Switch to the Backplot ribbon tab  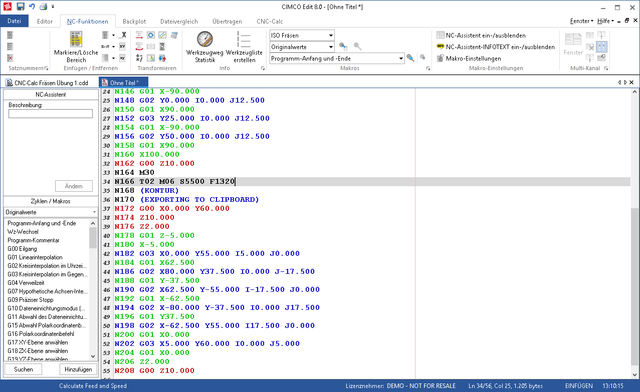134,21
